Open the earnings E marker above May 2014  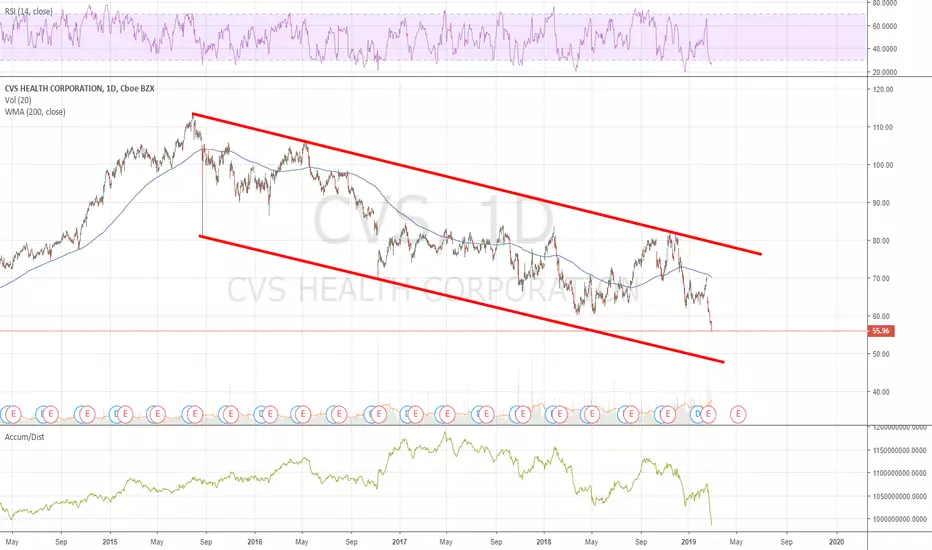pos(13,413)
